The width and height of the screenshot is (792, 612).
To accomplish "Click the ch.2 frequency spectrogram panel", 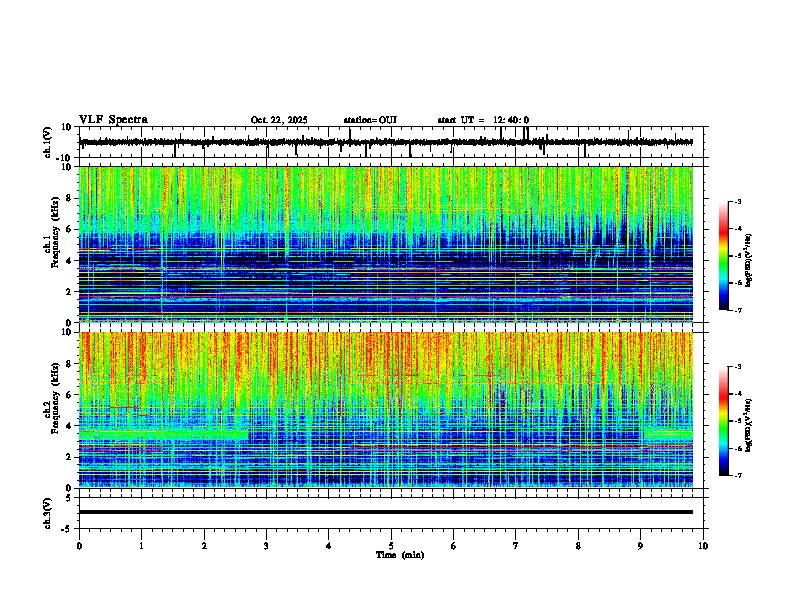I will pos(386,410).
